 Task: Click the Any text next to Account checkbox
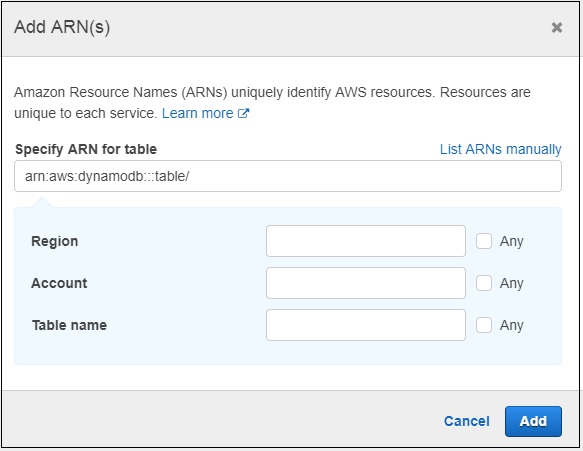512,283
